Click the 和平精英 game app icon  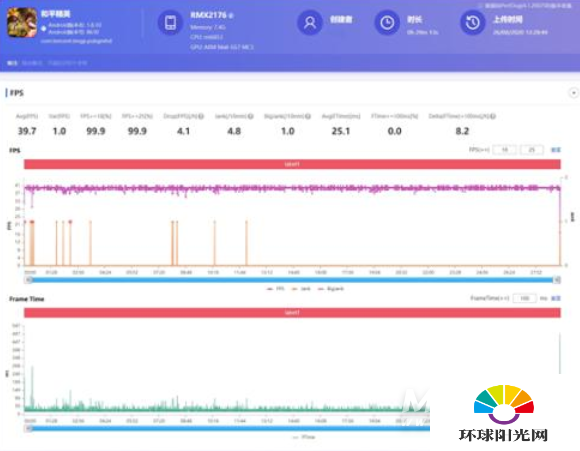coord(22,23)
